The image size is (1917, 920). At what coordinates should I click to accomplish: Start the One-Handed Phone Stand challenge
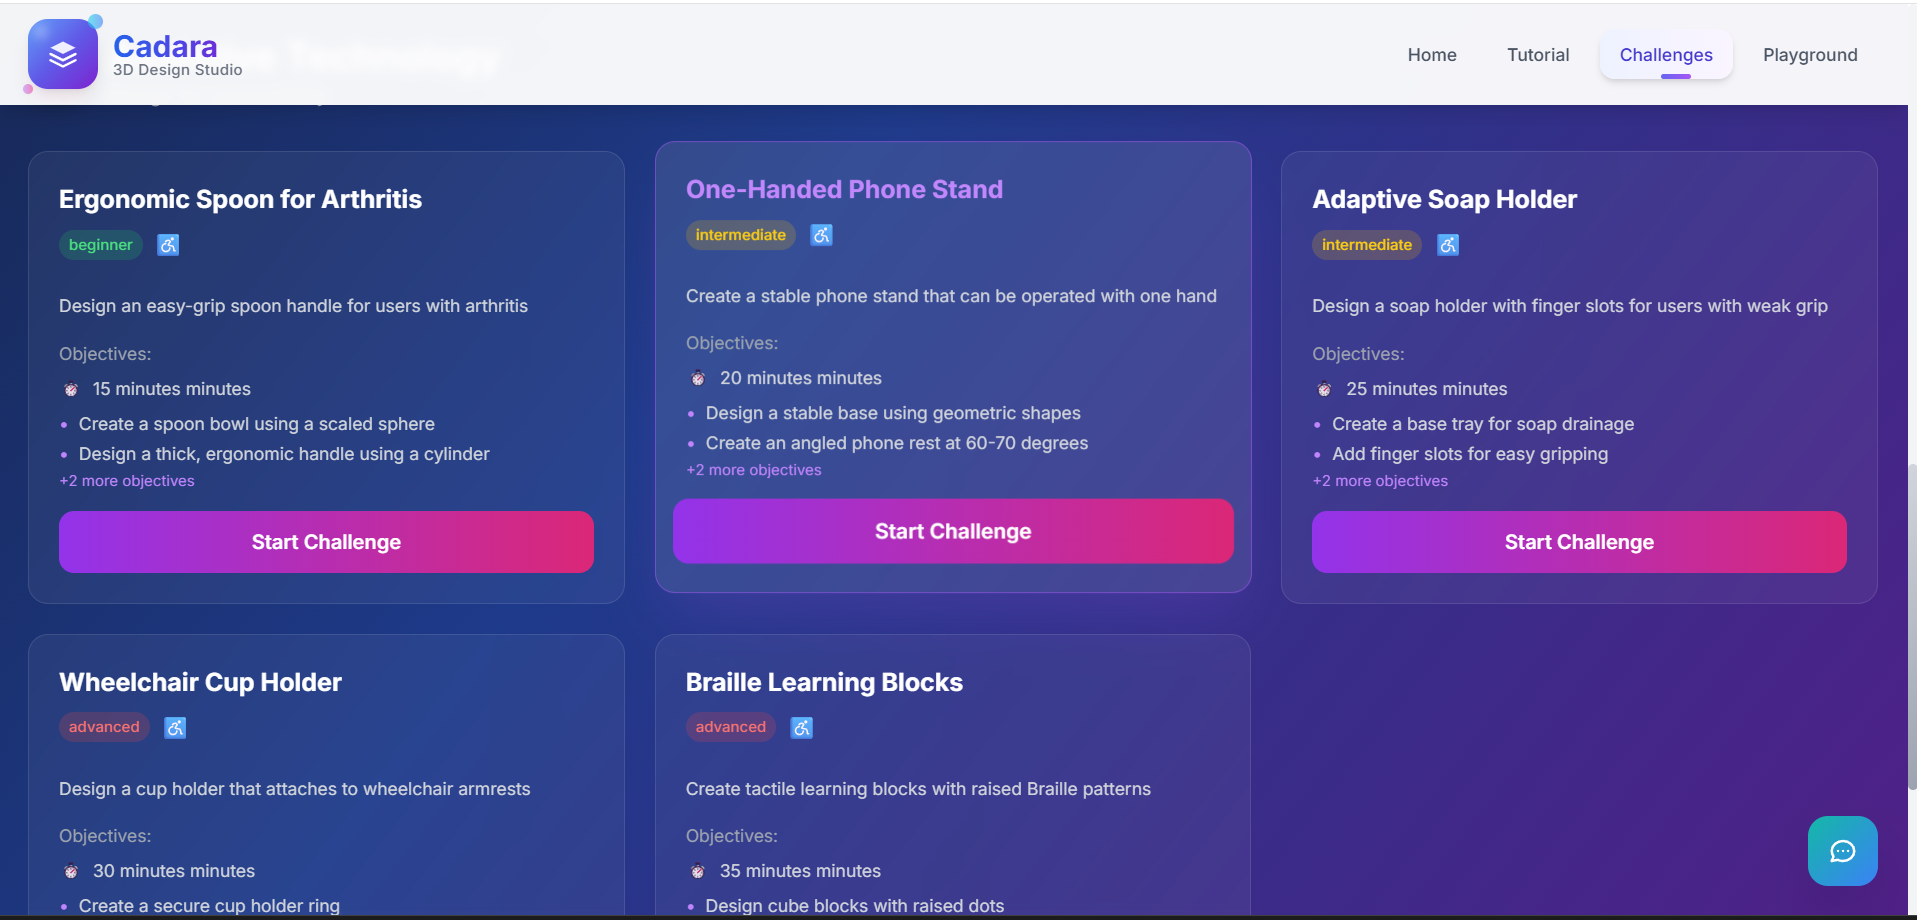(x=952, y=531)
